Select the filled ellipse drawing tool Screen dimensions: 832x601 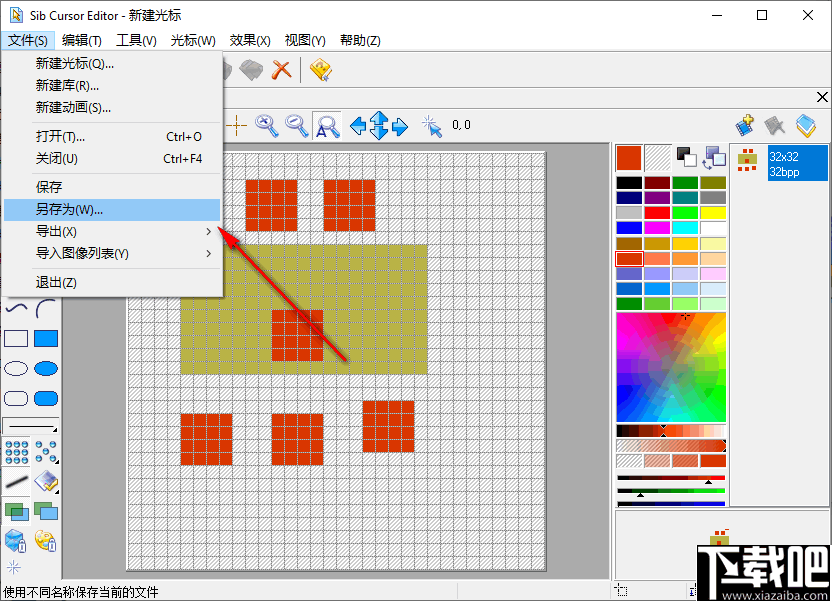pos(45,368)
